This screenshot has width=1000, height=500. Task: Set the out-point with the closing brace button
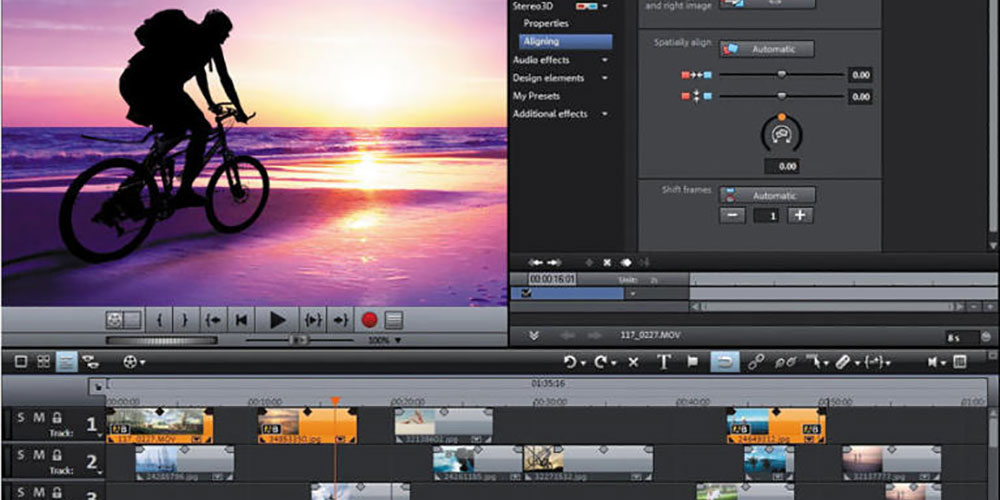pos(185,320)
